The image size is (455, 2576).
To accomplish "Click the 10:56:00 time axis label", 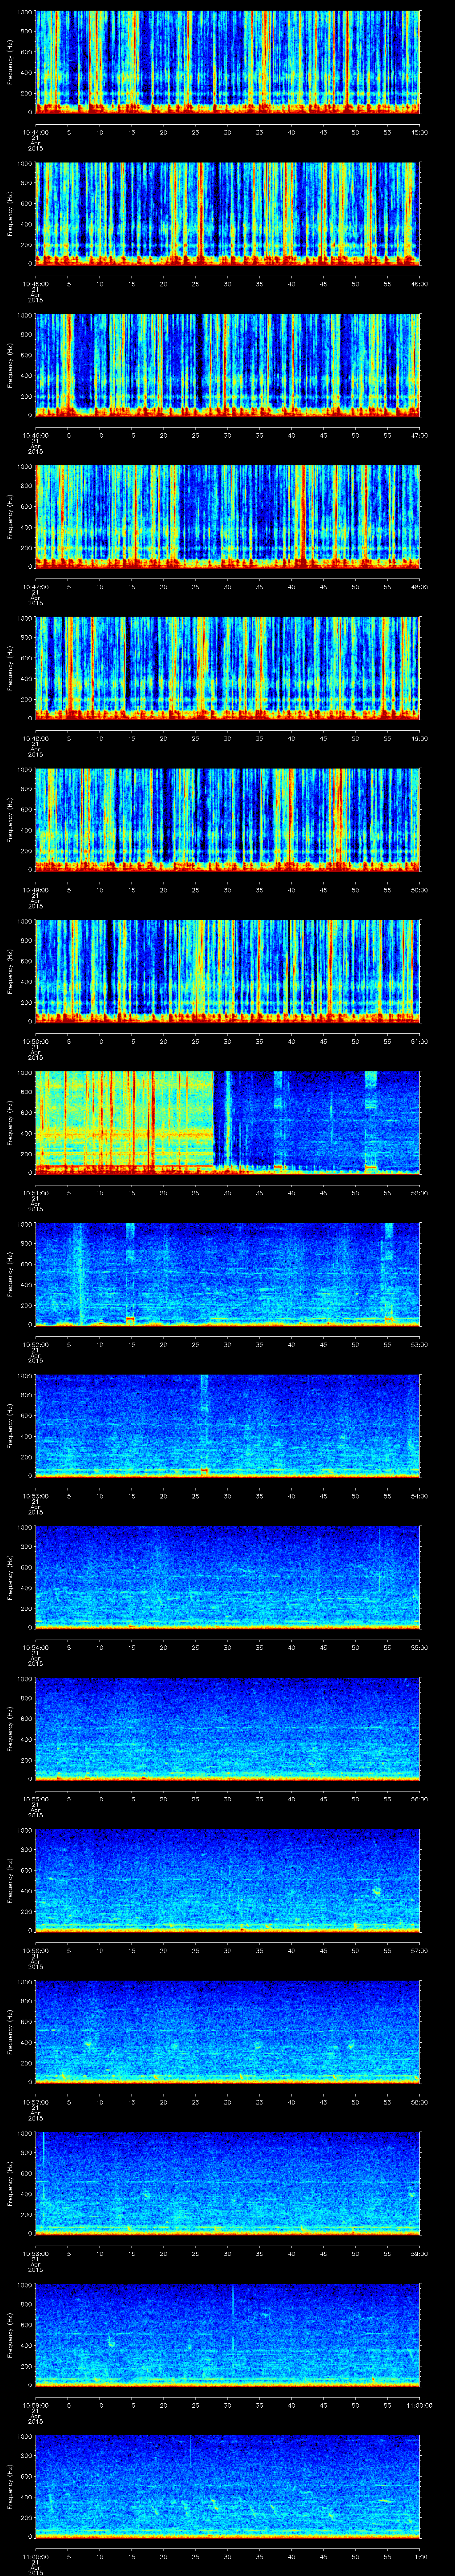I will (35, 1950).
